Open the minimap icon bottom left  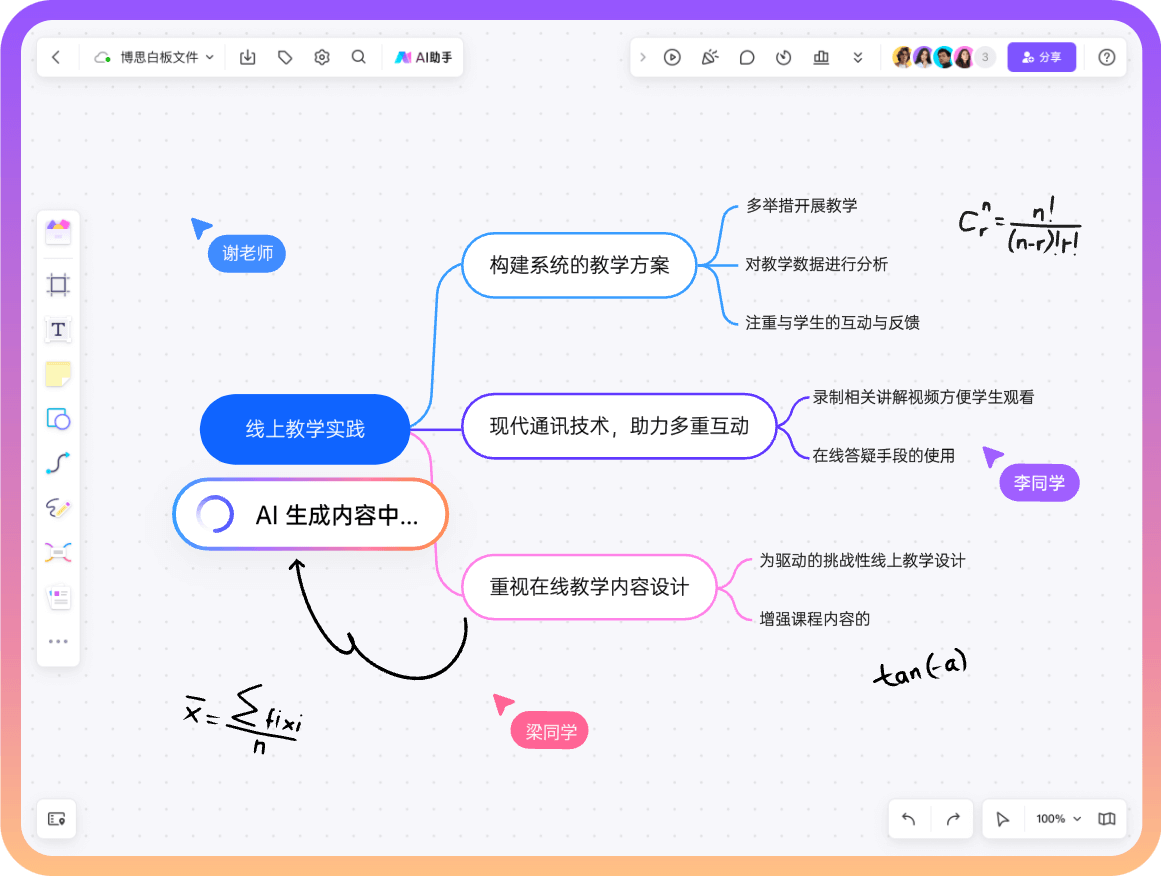point(56,818)
